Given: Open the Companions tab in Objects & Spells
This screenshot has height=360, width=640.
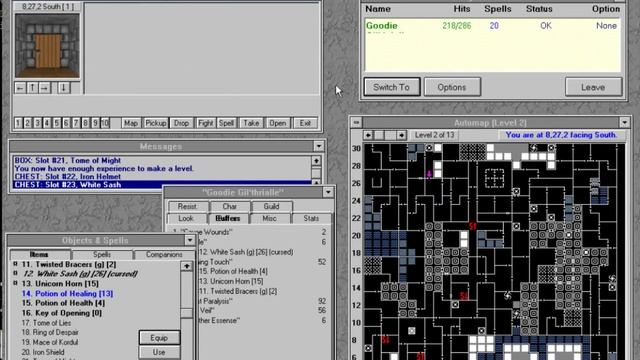Looking at the screenshot, I should pyautogui.click(x=164, y=254).
